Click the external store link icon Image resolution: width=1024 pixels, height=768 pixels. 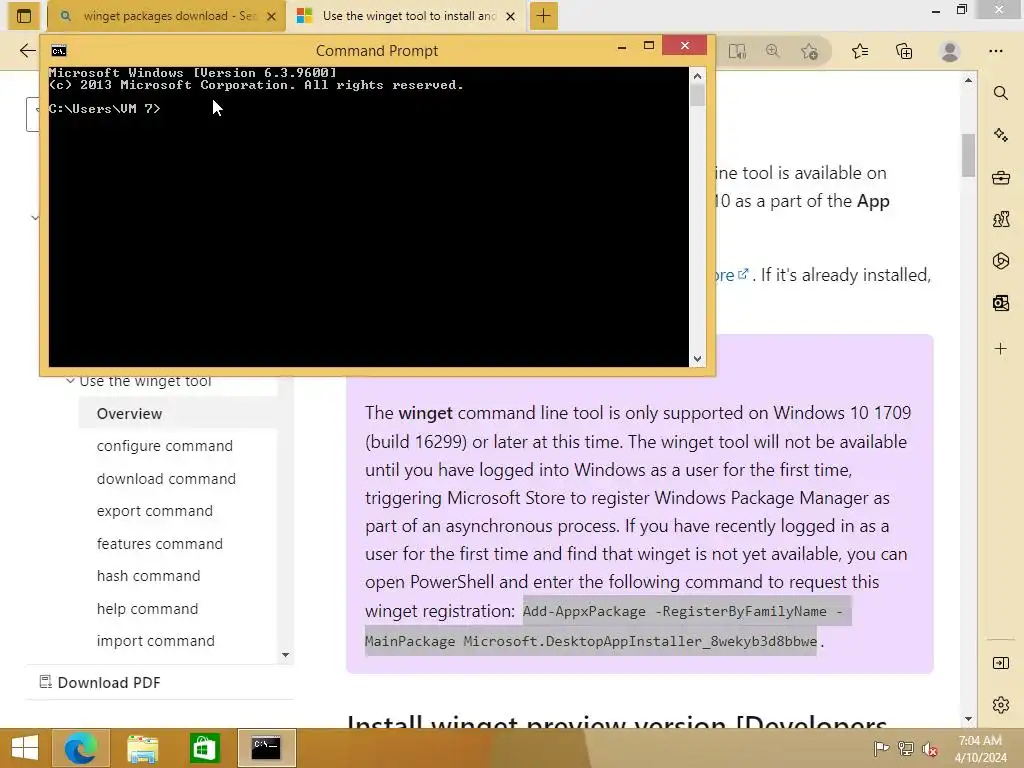[743, 274]
